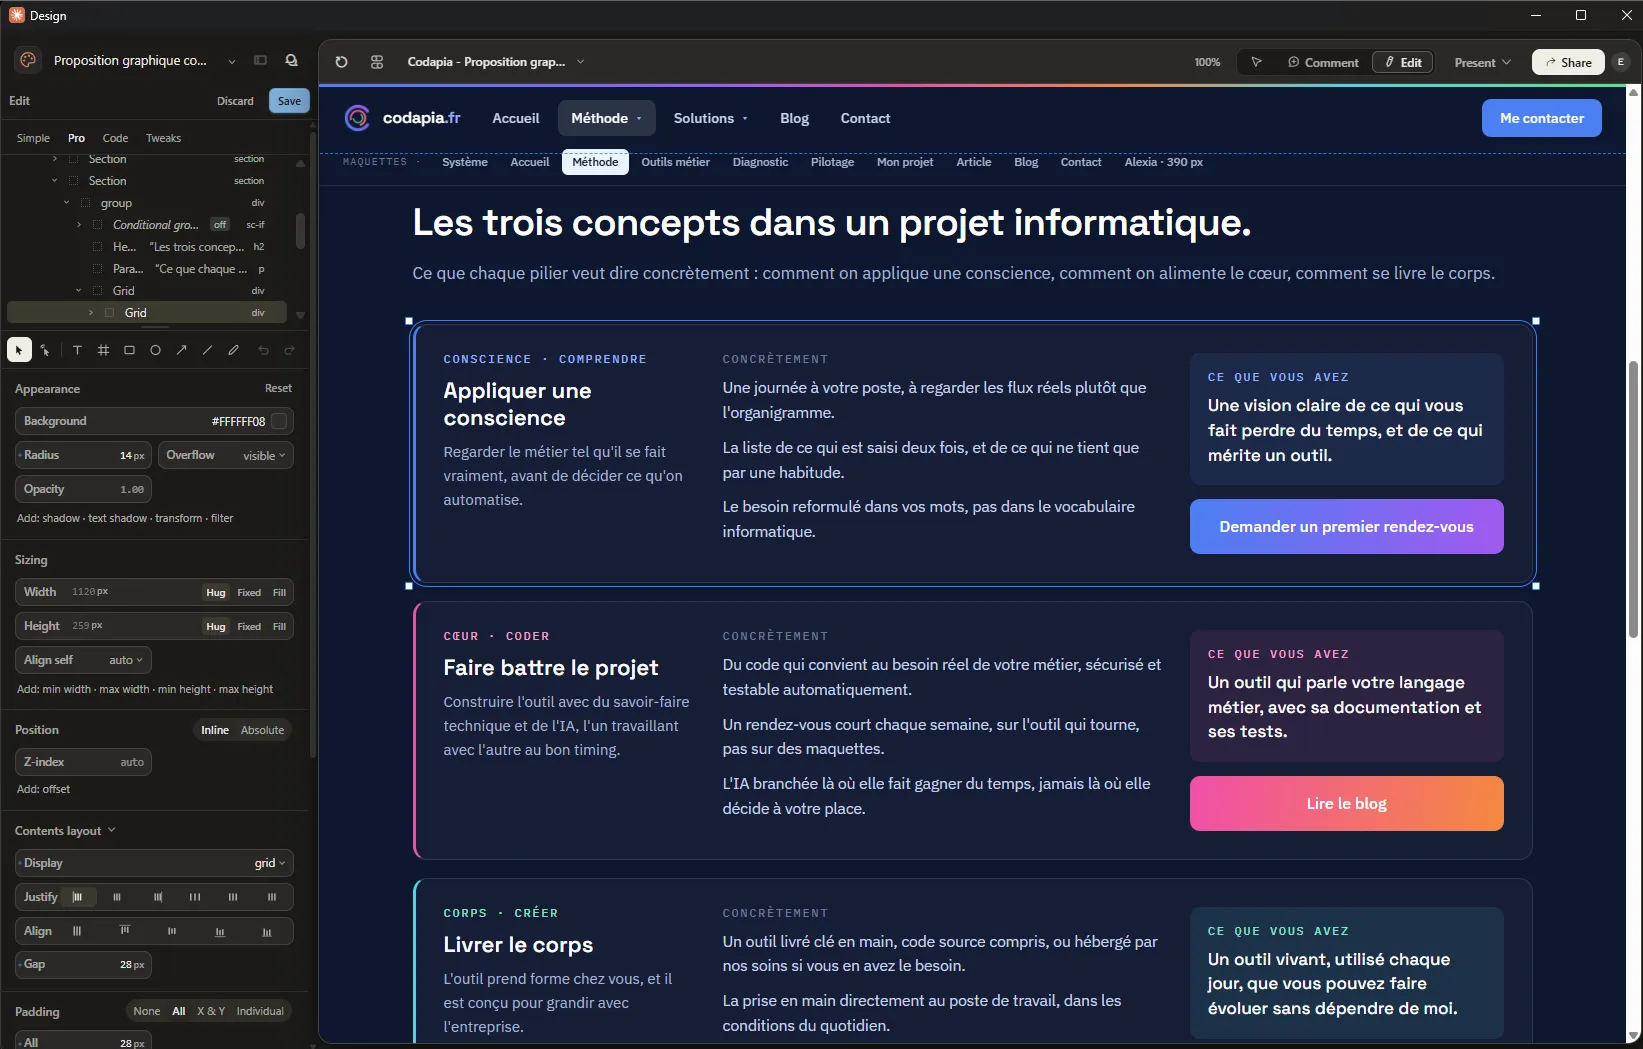Screen dimensions: 1643x1049
Task: Choose Align top icon
Action: 125,931
